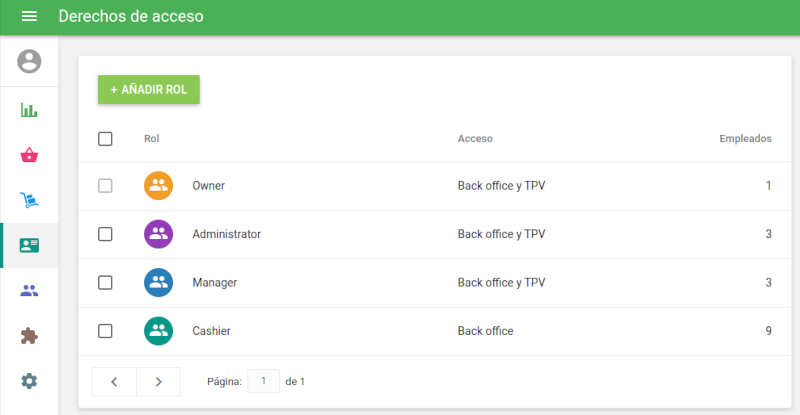Open the items shopping basket icon

pyautogui.click(x=29, y=155)
